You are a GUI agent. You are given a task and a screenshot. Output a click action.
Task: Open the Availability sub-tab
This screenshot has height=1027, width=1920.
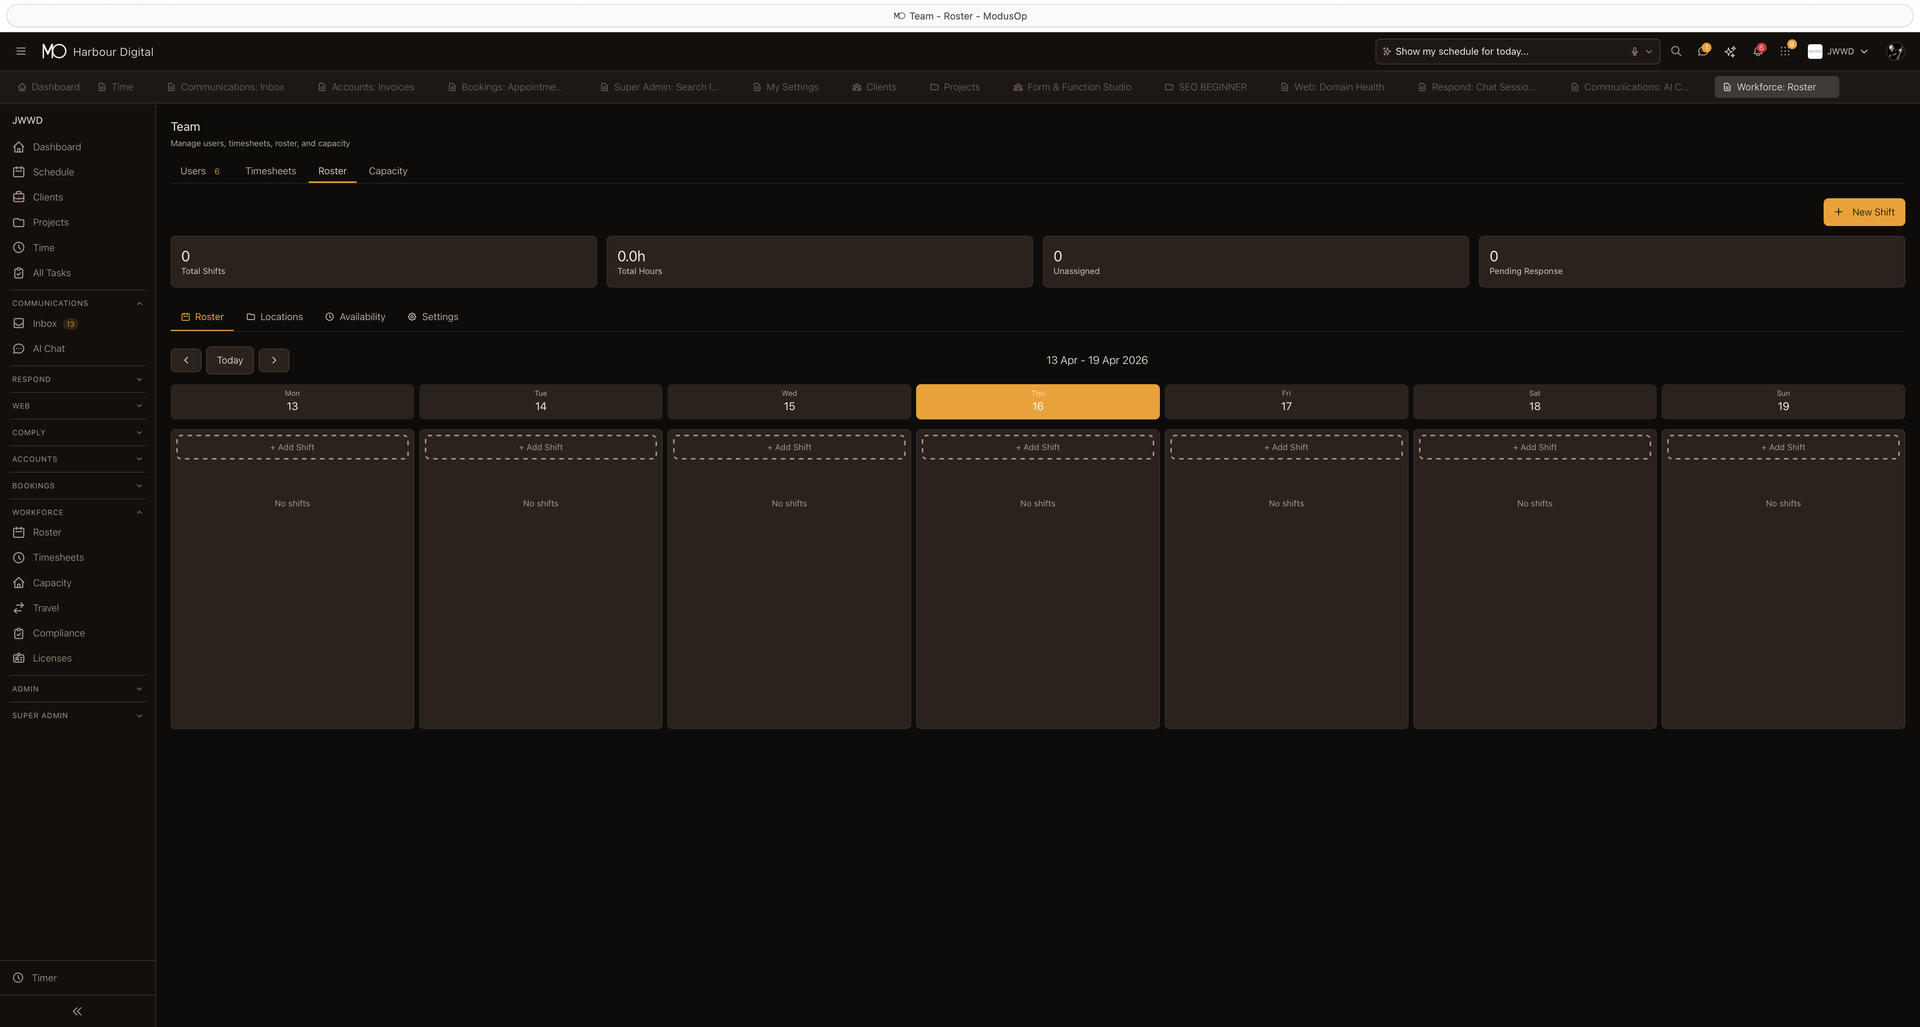click(355, 317)
